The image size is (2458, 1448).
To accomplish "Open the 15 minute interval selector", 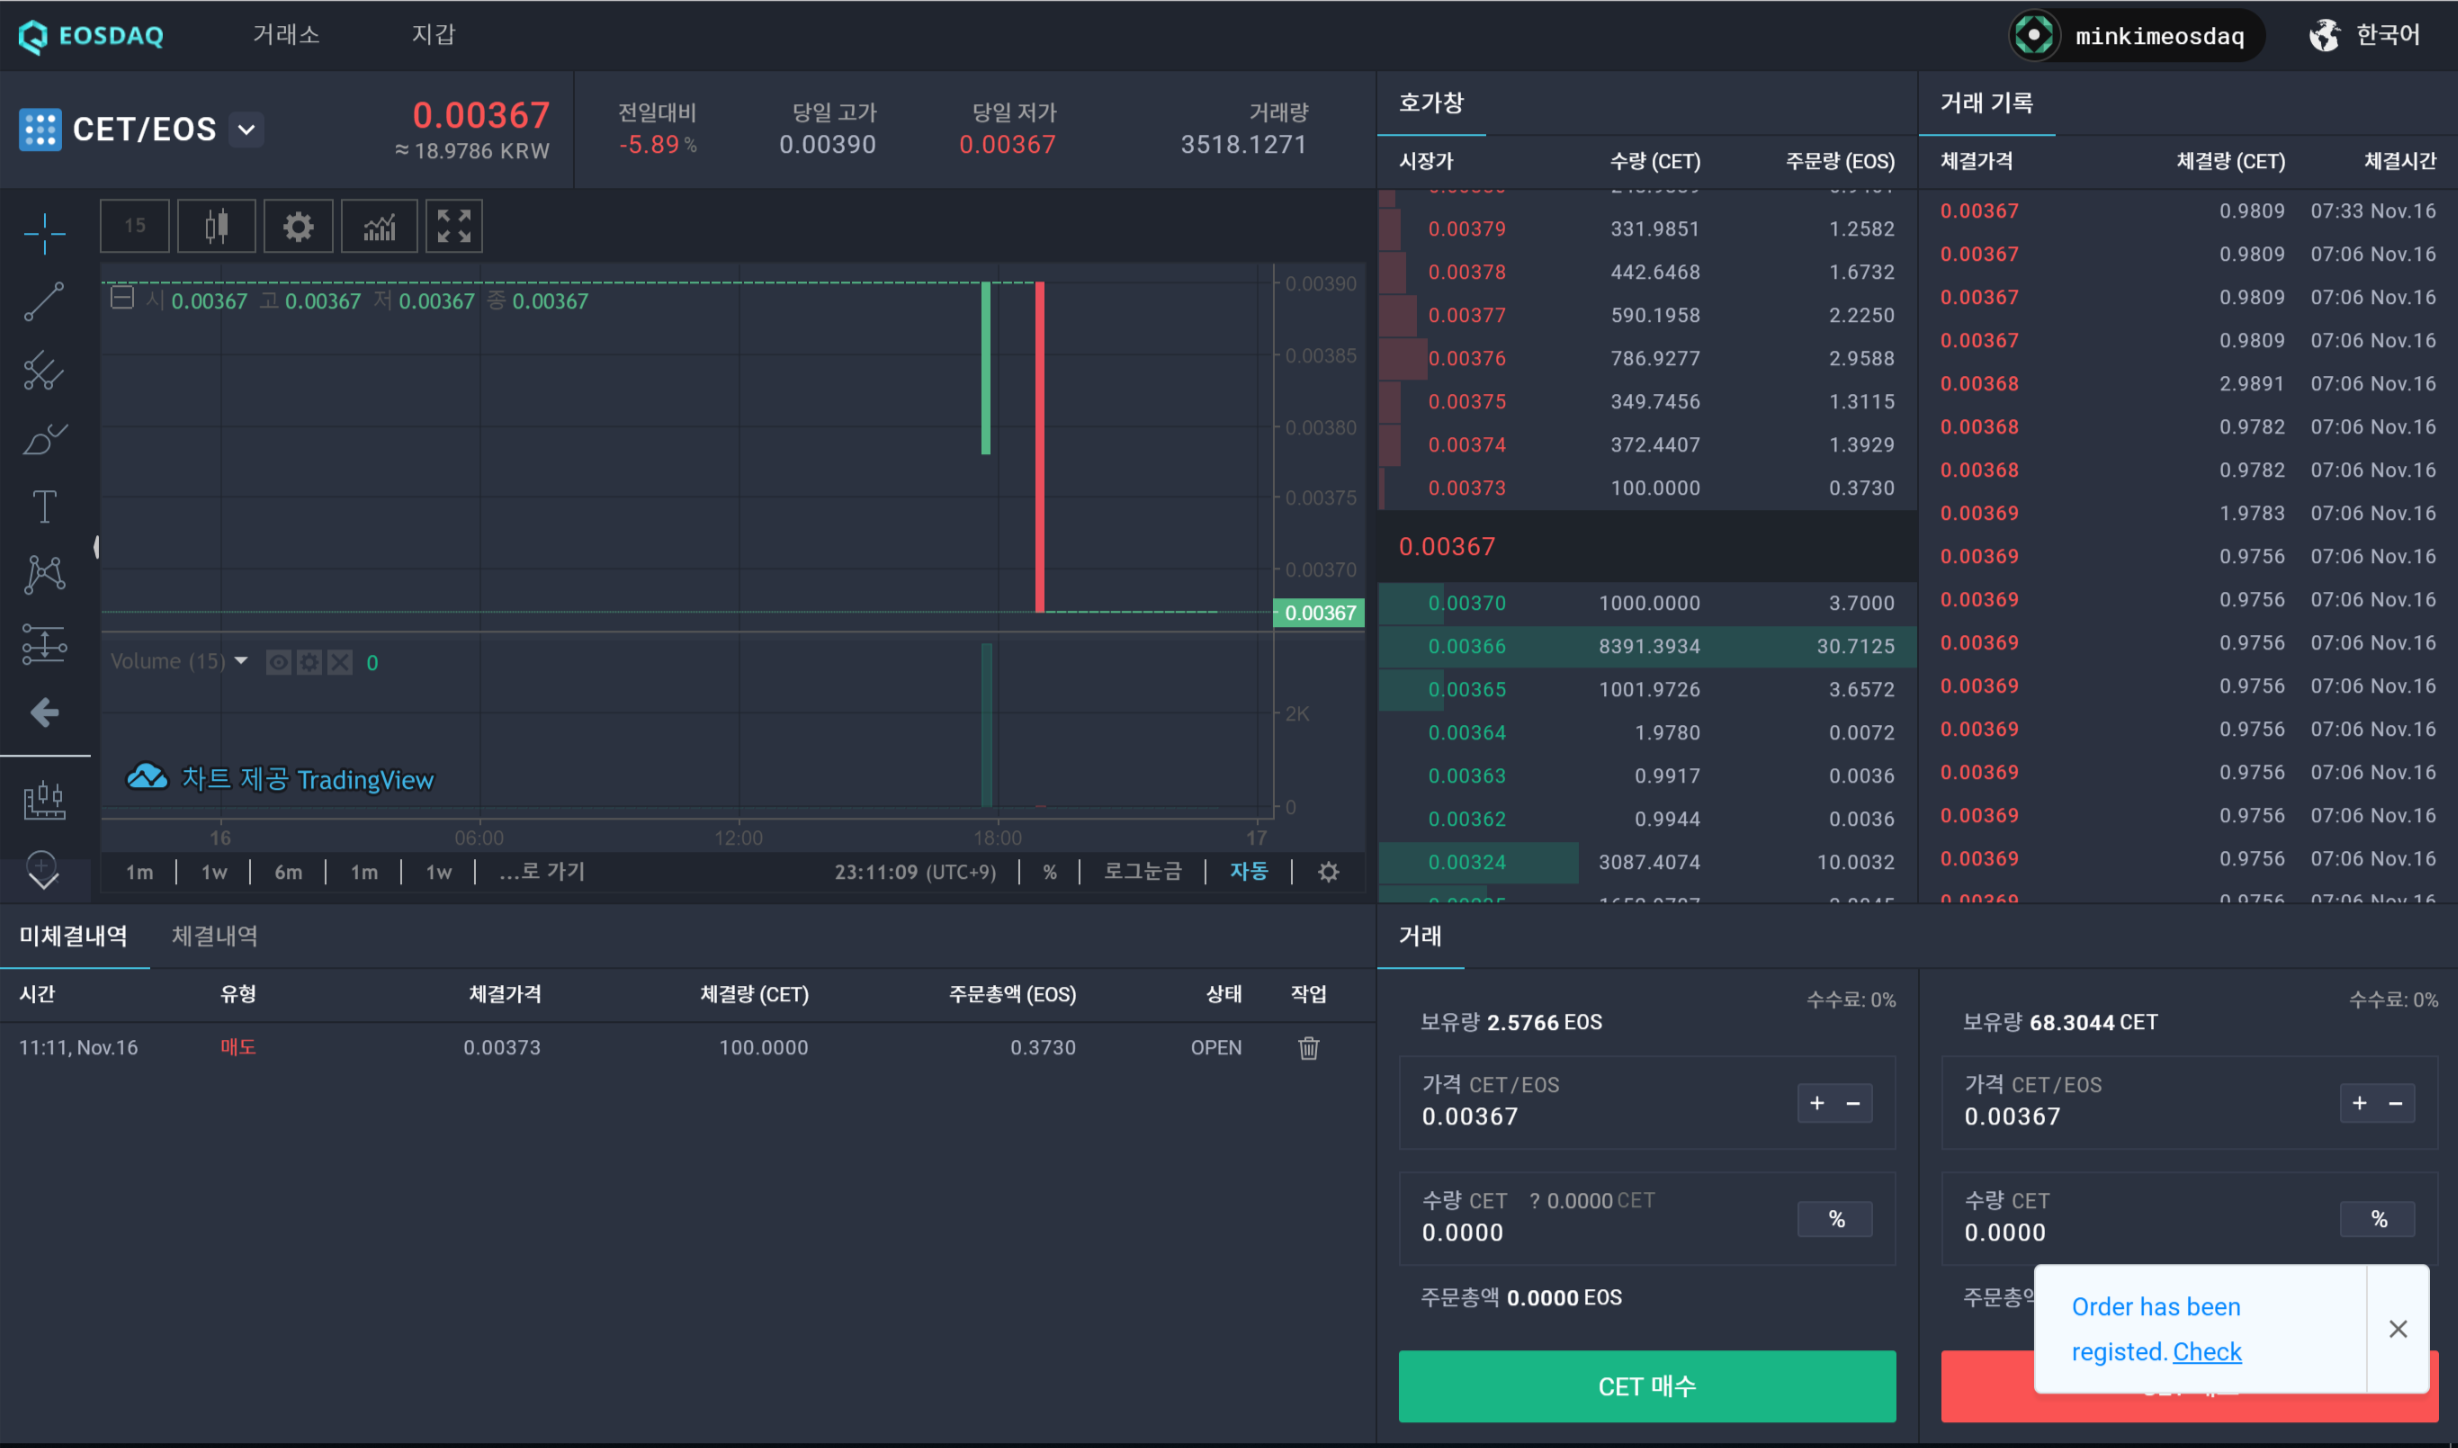I will pyautogui.click(x=135, y=226).
